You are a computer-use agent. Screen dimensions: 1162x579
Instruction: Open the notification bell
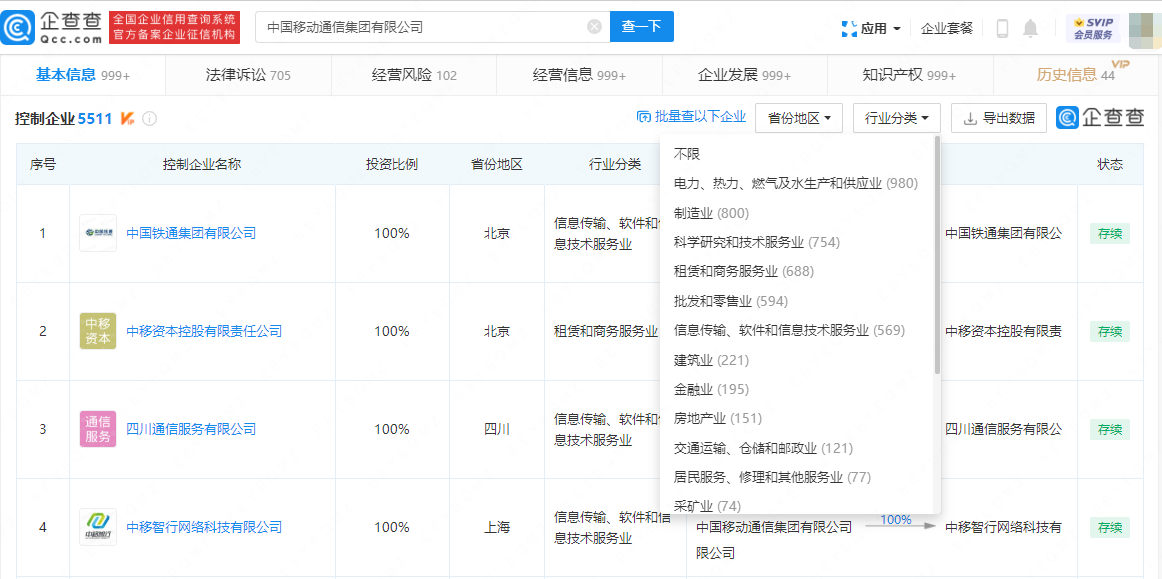(1031, 28)
